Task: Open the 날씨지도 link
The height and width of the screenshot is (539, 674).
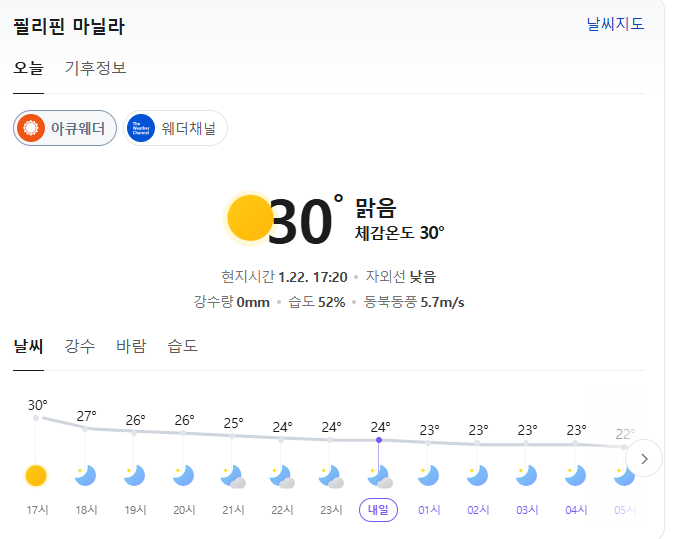Action: tap(615, 24)
